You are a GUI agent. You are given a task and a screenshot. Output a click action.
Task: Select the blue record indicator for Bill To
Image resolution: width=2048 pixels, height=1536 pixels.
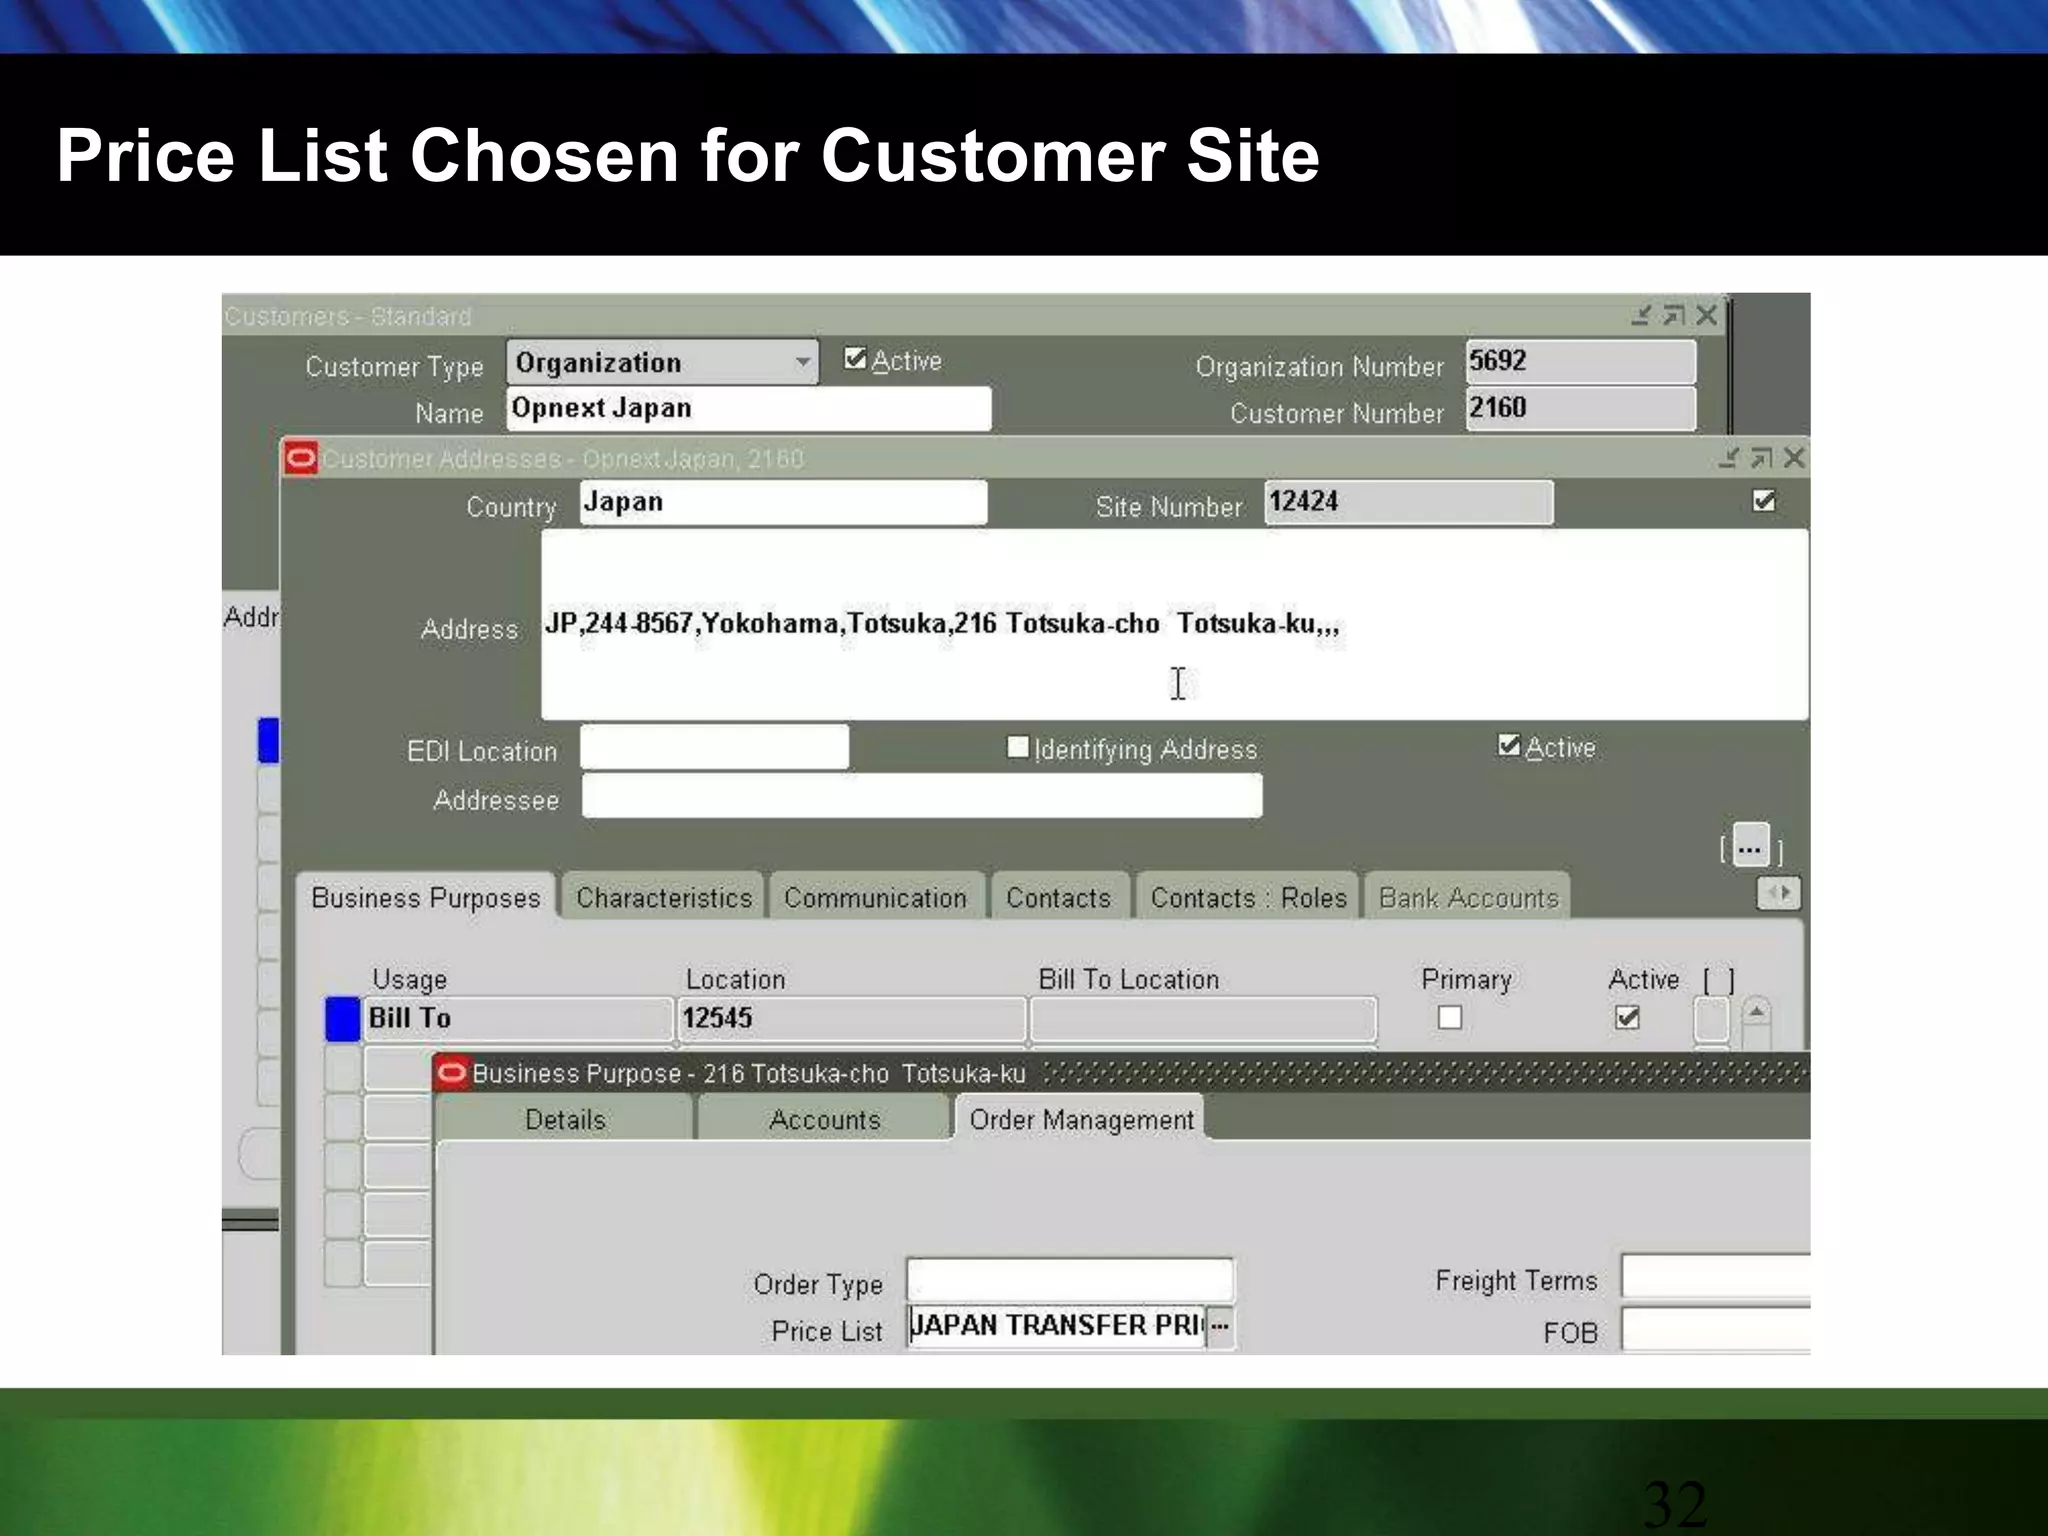point(343,1019)
